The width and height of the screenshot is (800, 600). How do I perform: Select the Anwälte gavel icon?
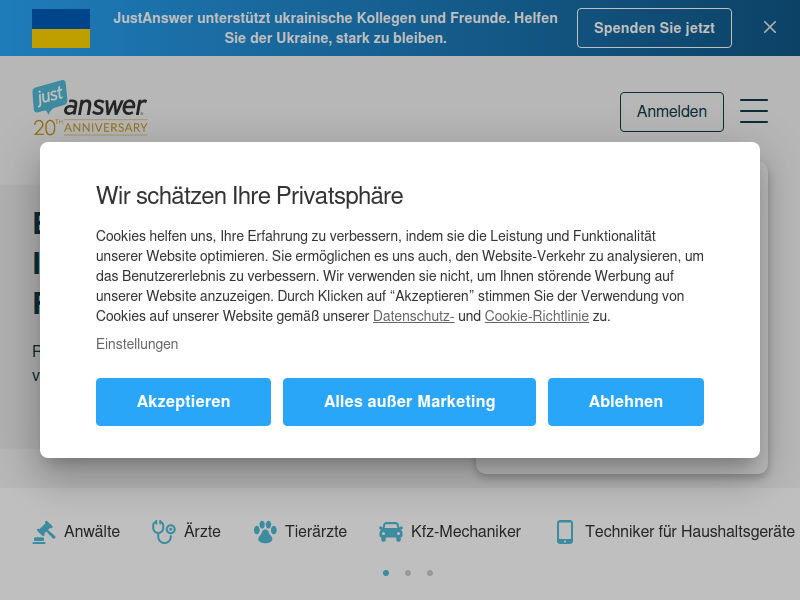(44, 532)
